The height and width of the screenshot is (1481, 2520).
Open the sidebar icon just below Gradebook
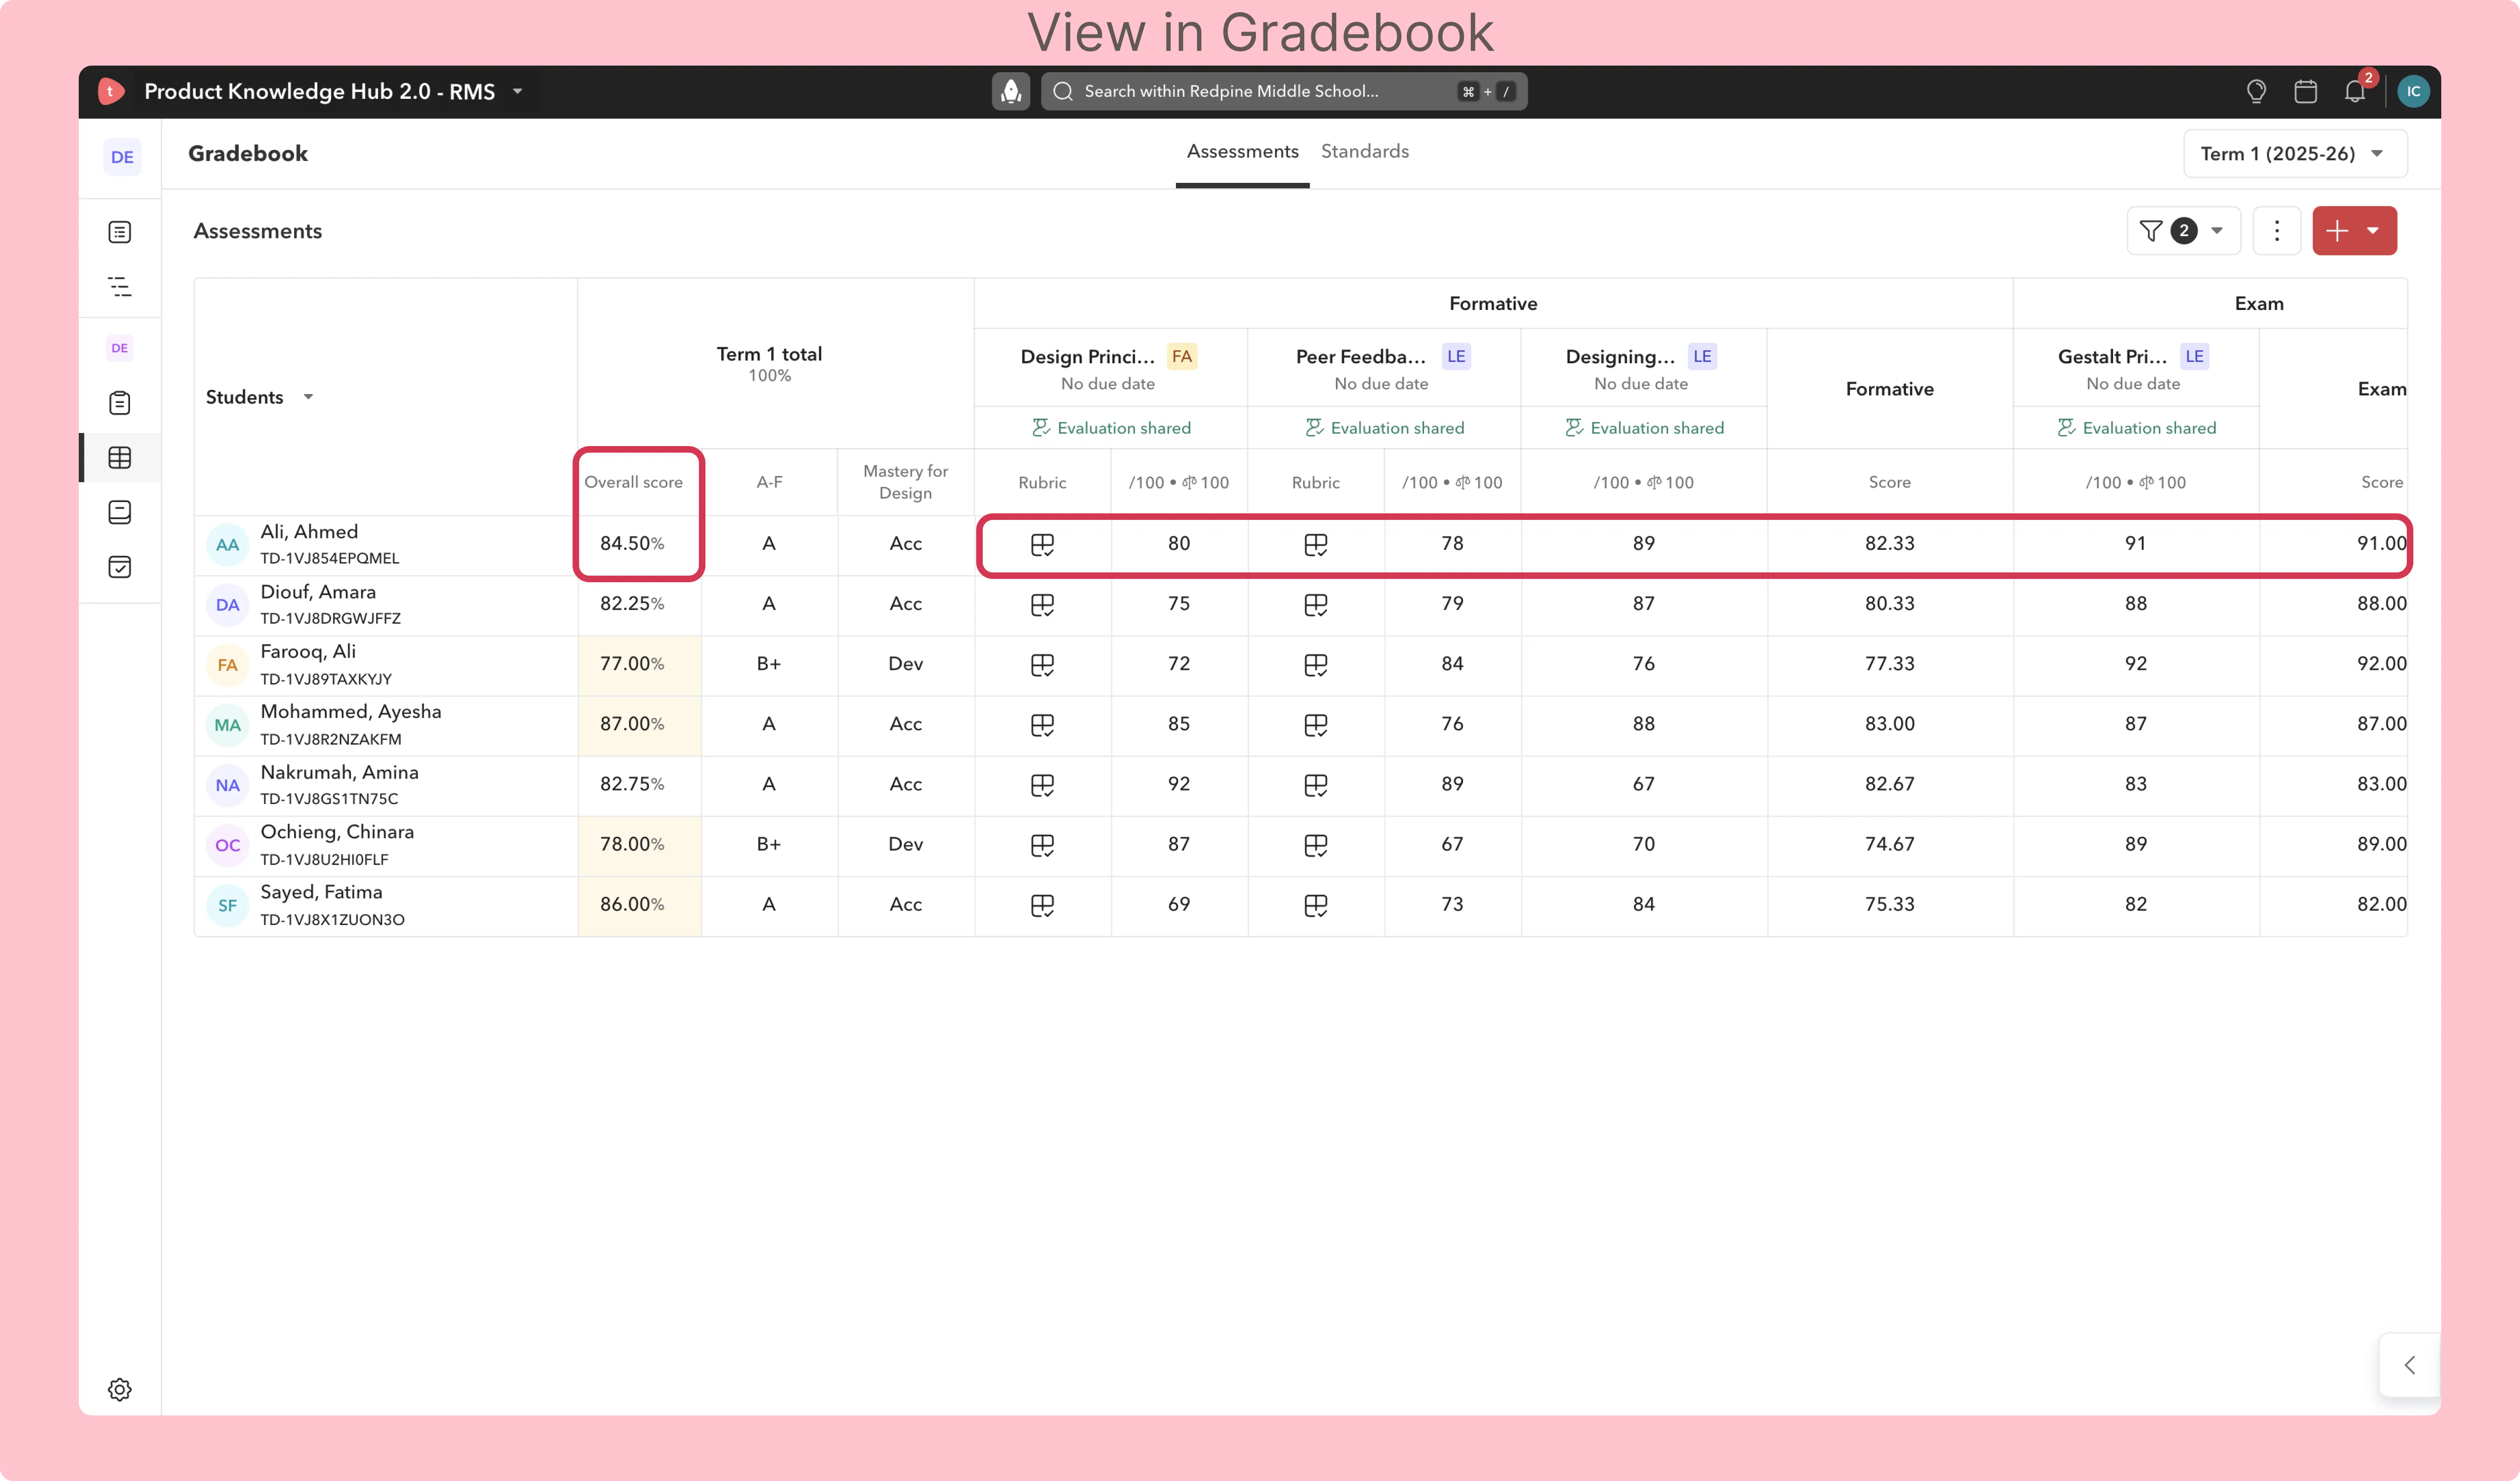[x=120, y=512]
